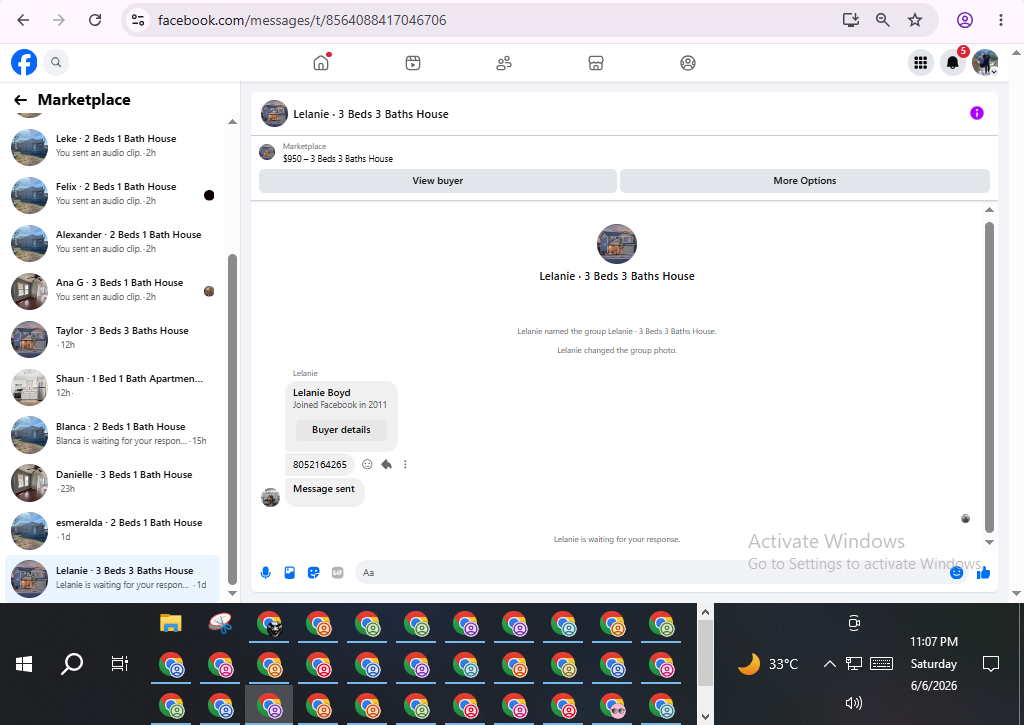Open the account profile picture menu
1024x725 pixels.
point(985,63)
